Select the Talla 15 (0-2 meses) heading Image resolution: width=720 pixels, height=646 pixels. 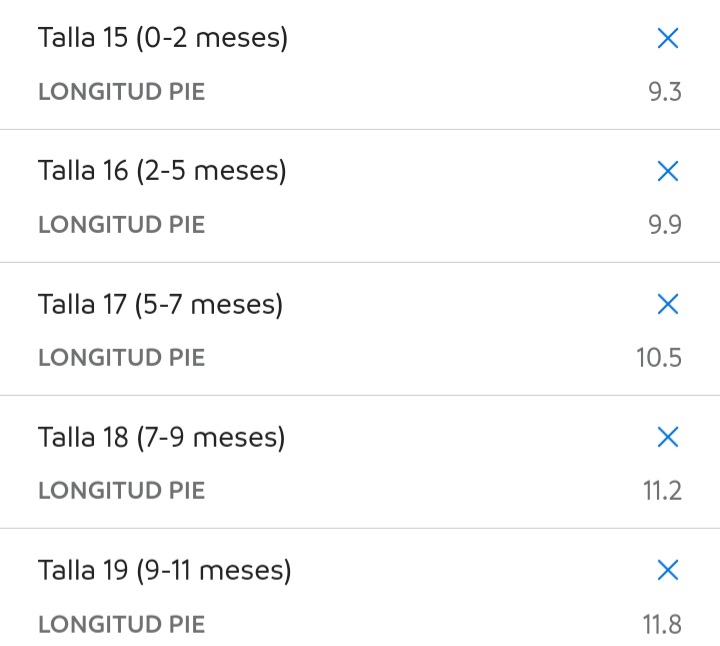coord(163,39)
